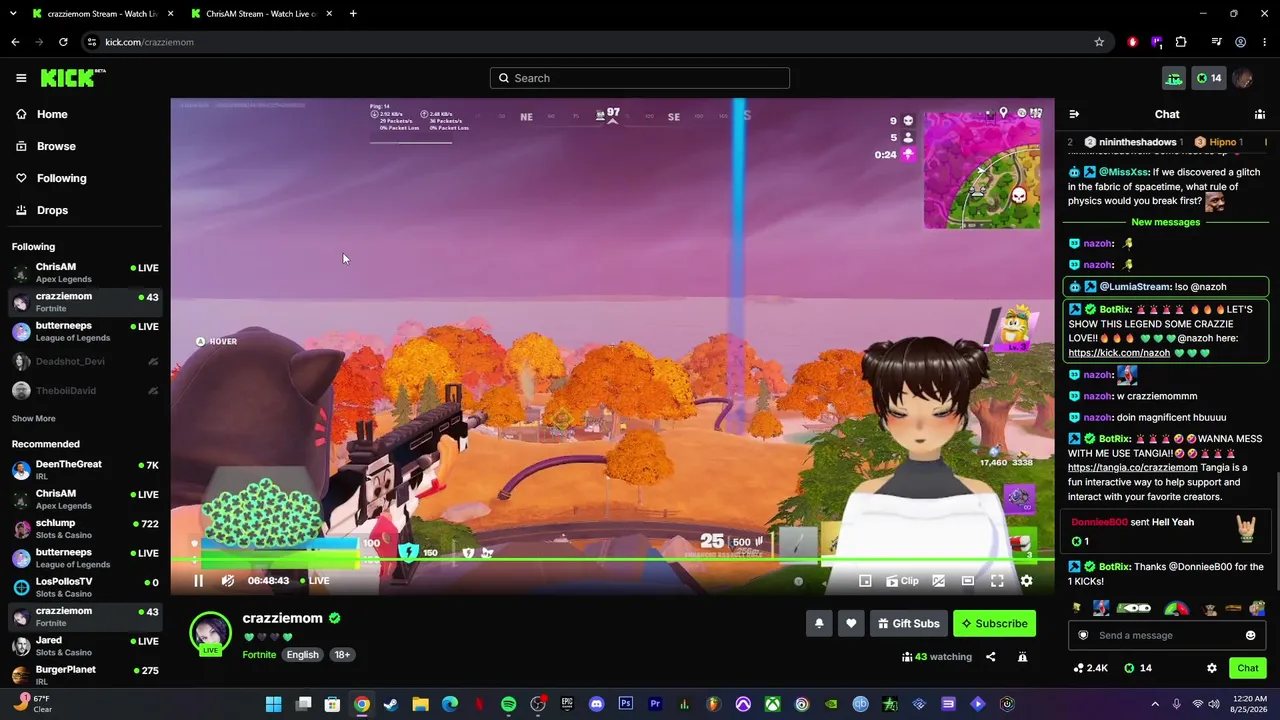This screenshot has height=720, width=1280.
Task: Open Following in sidebar
Action: (85, 178)
